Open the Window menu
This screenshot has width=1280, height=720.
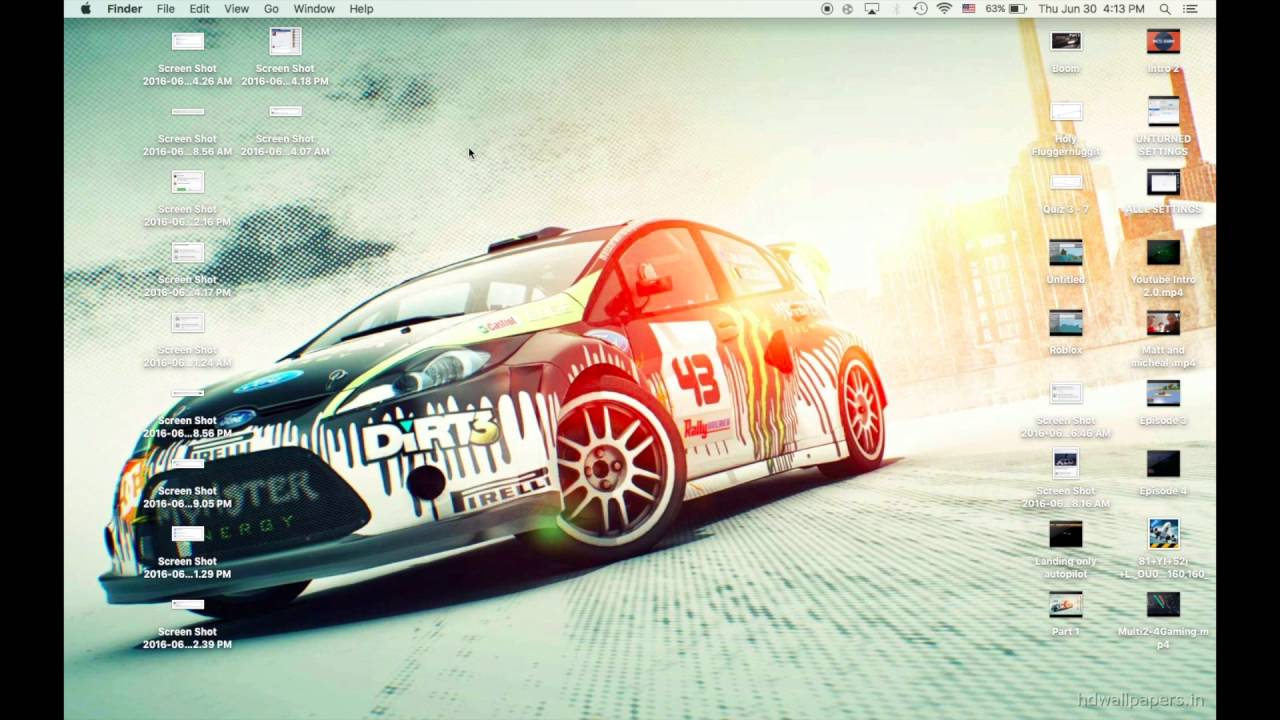314,9
